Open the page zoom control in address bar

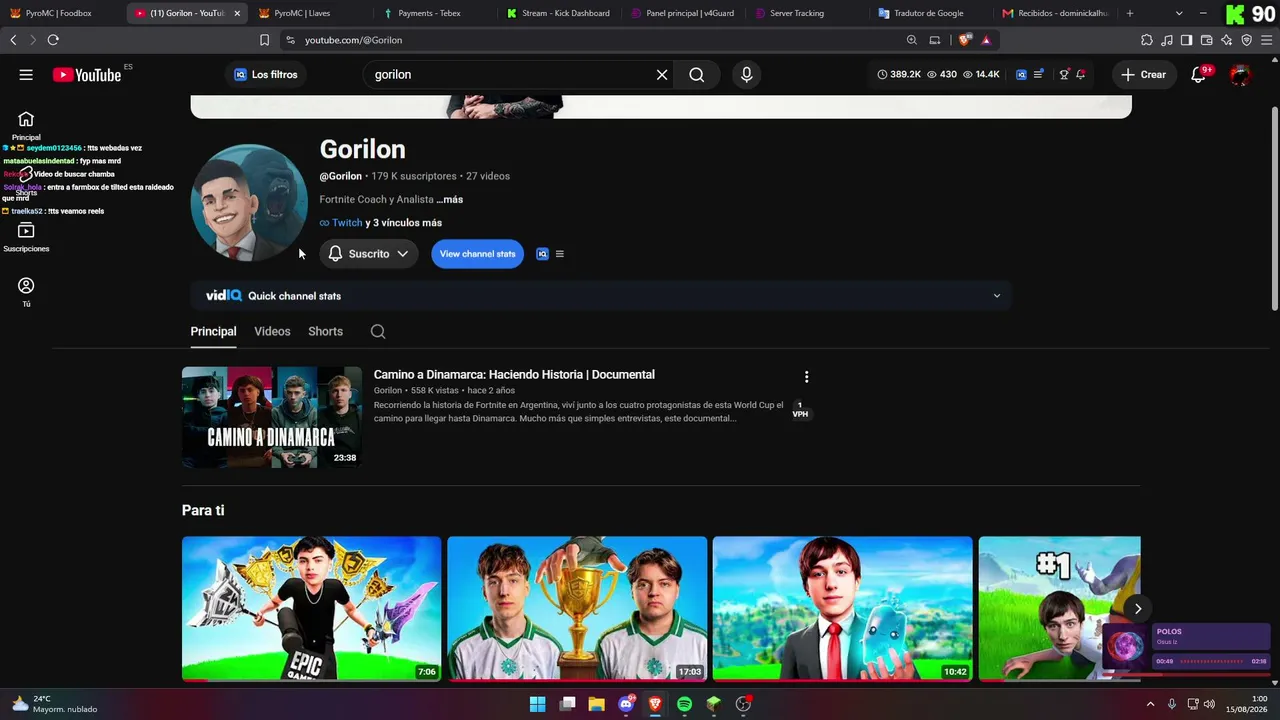point(912,40)
